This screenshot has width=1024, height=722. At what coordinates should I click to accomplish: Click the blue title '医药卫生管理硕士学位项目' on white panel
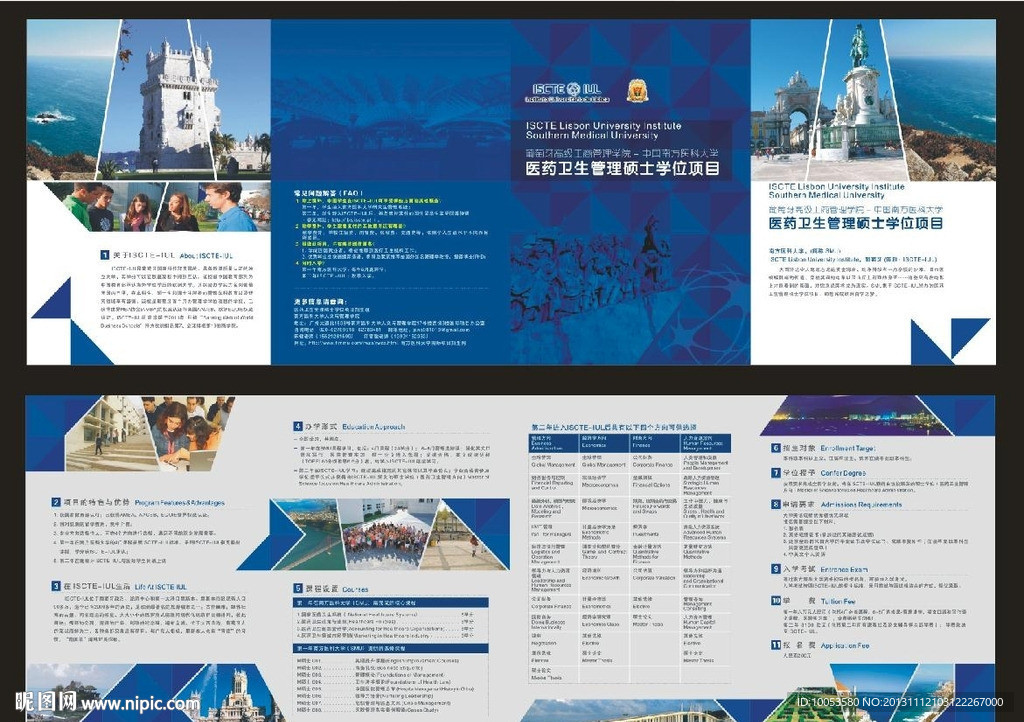point(856,223)
